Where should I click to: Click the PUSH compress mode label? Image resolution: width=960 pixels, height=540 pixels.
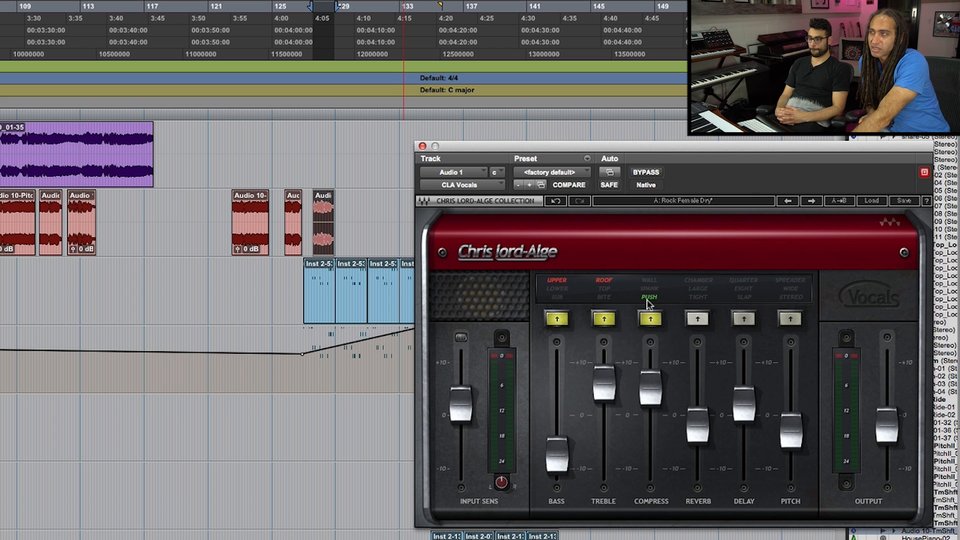click(649, 297)
